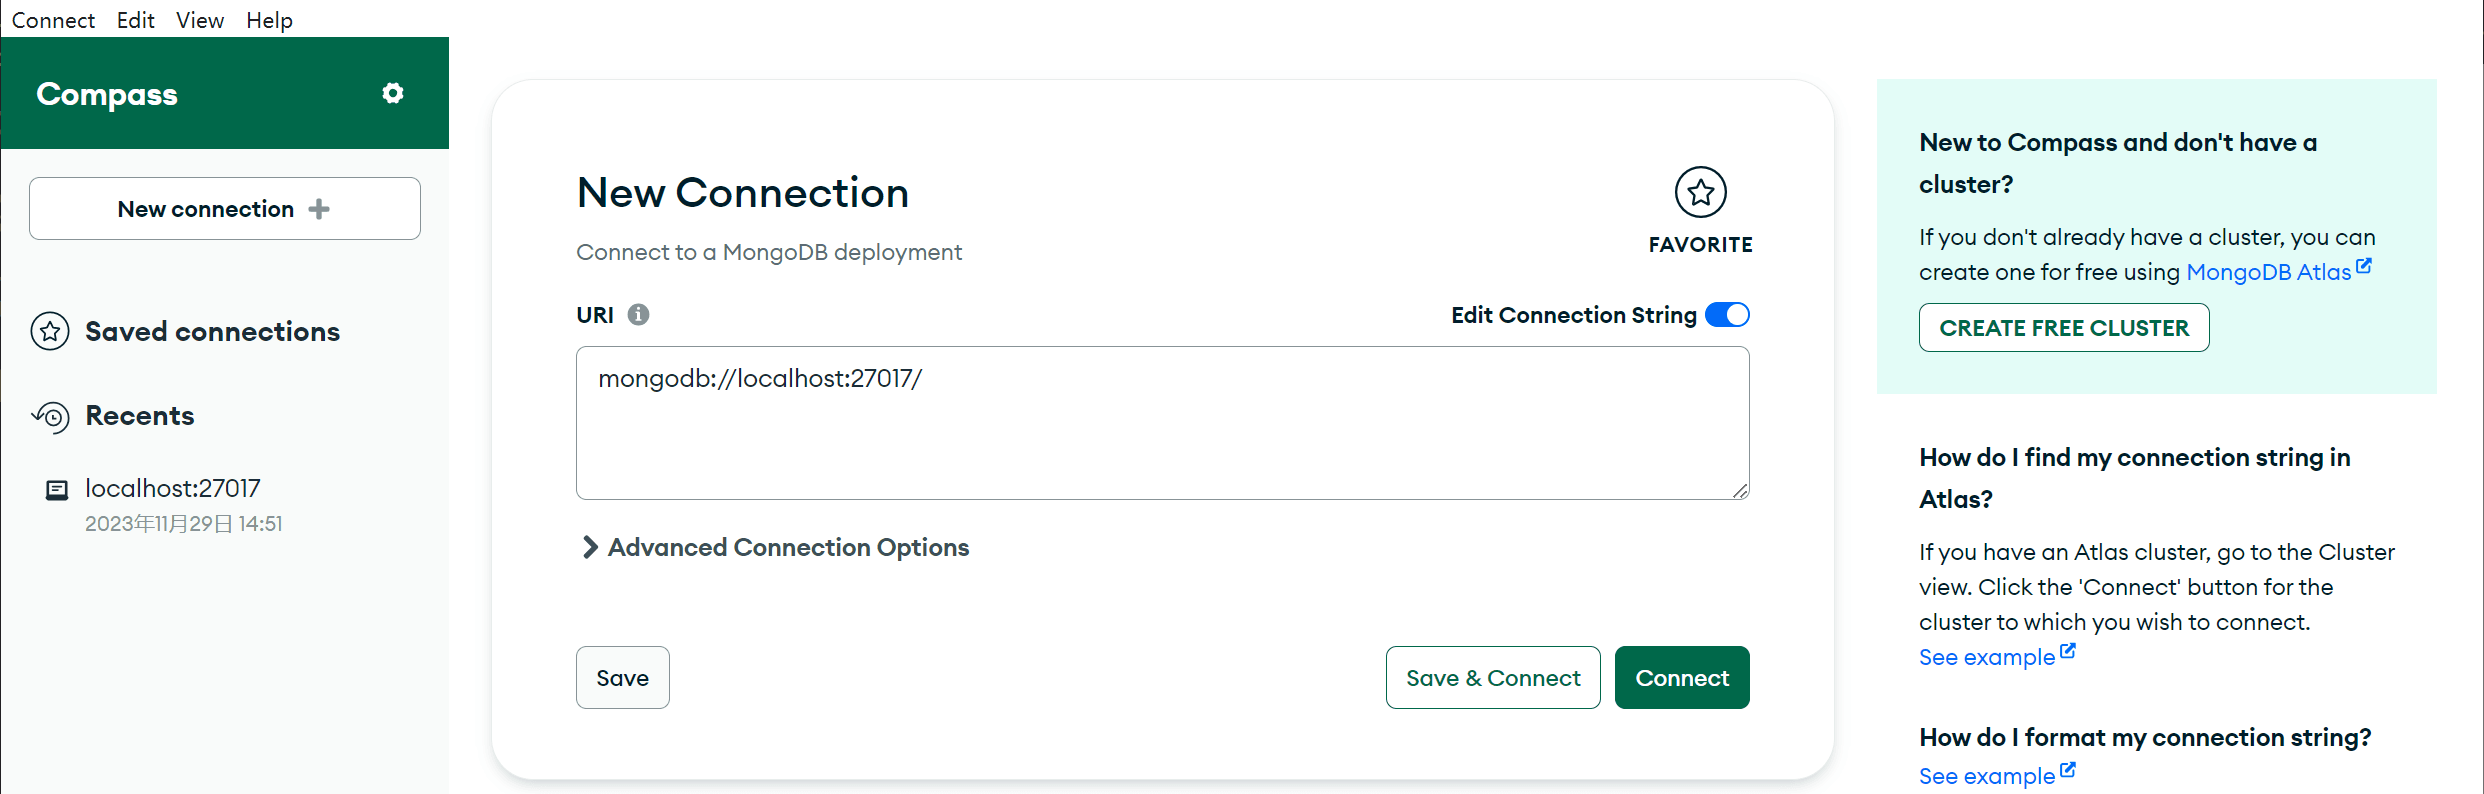Open the recent localhost:27017 connection

click(x=173, y=489)
